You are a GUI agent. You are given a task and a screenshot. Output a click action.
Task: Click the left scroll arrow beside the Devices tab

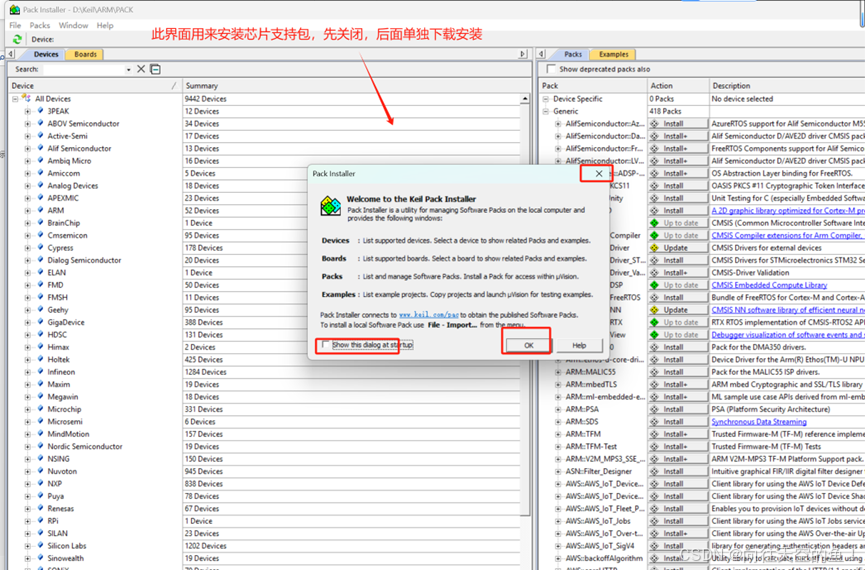[x=10, y=54]
